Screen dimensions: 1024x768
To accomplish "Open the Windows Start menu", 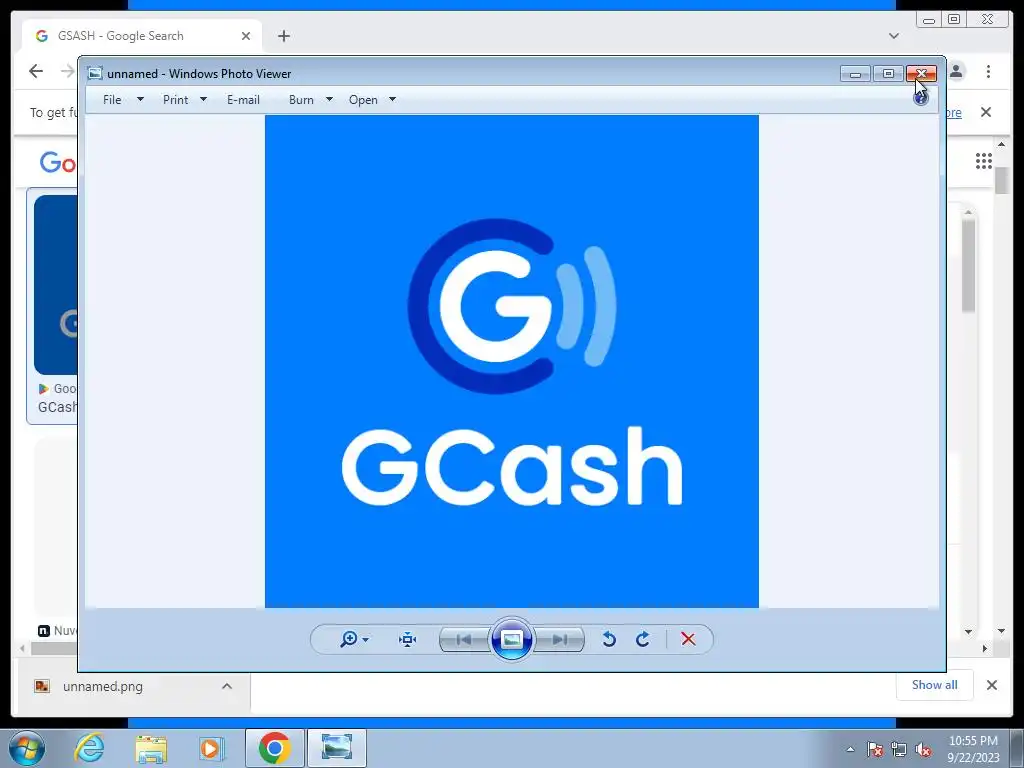I will [27, 748].
